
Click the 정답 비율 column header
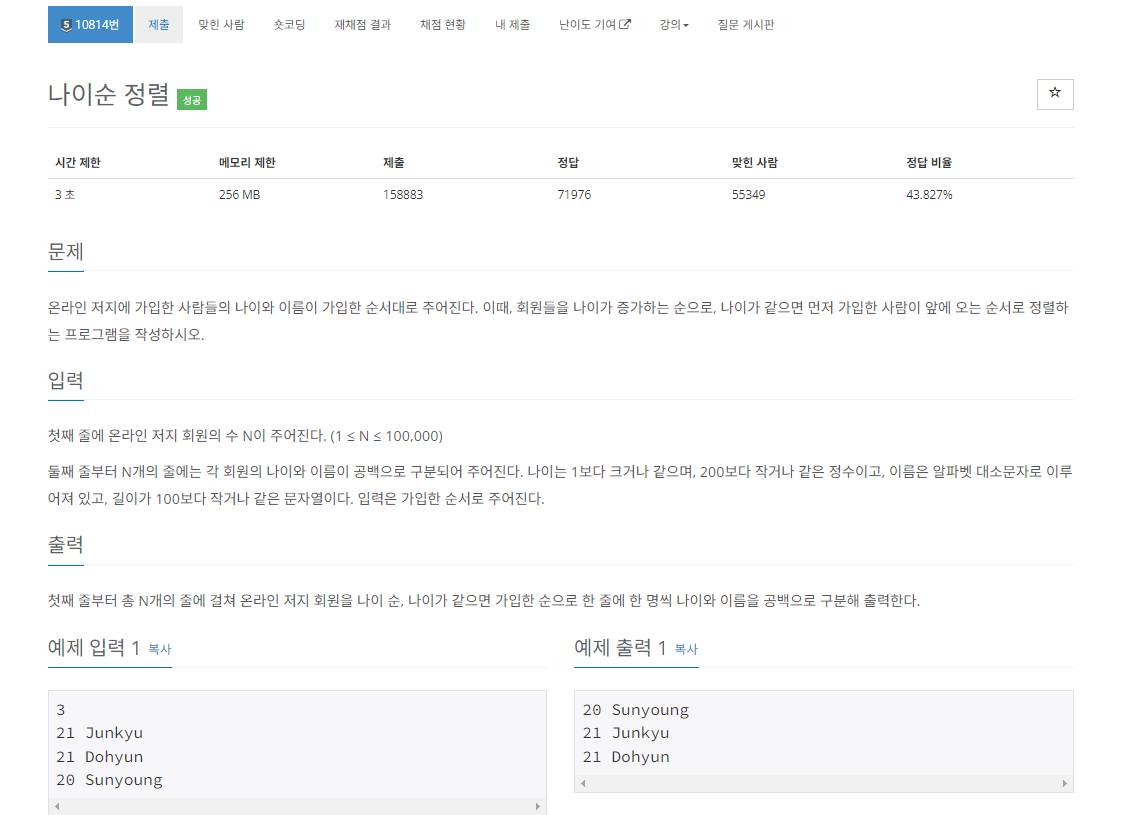pyautogui.click(x=929, y=163)
